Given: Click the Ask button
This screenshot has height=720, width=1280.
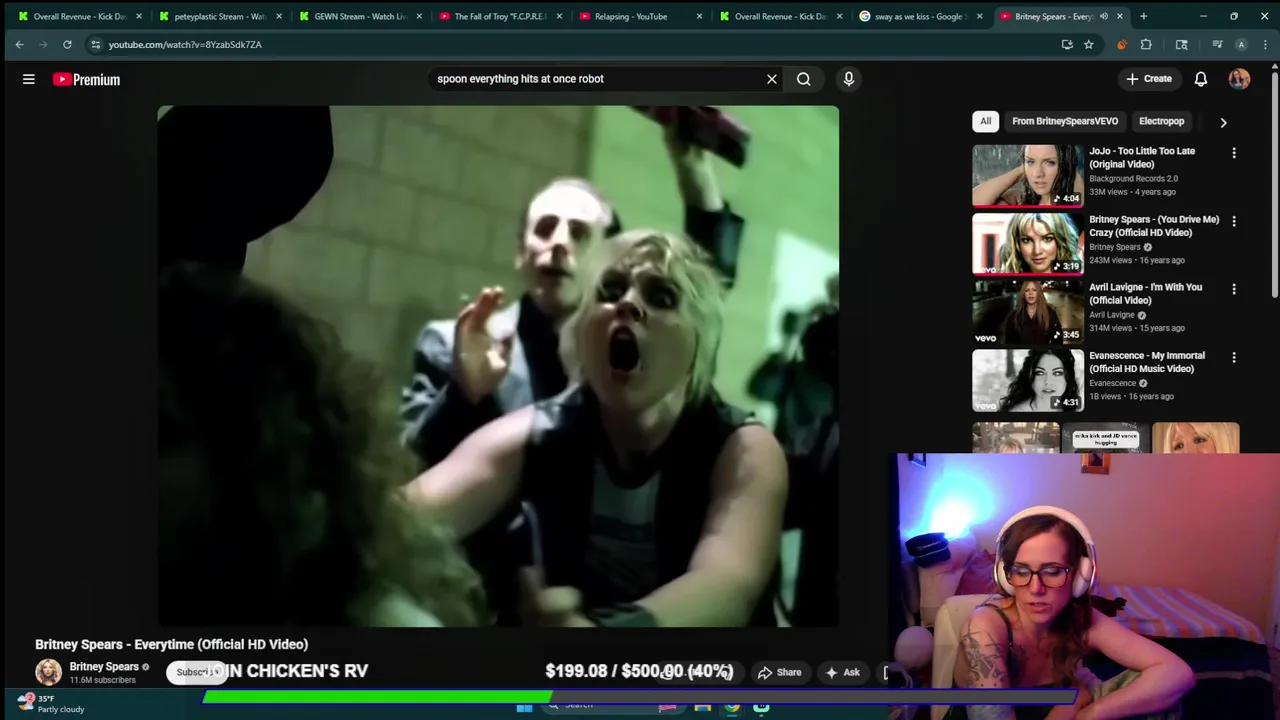Looking at the screenshot, I should [842, 673].
